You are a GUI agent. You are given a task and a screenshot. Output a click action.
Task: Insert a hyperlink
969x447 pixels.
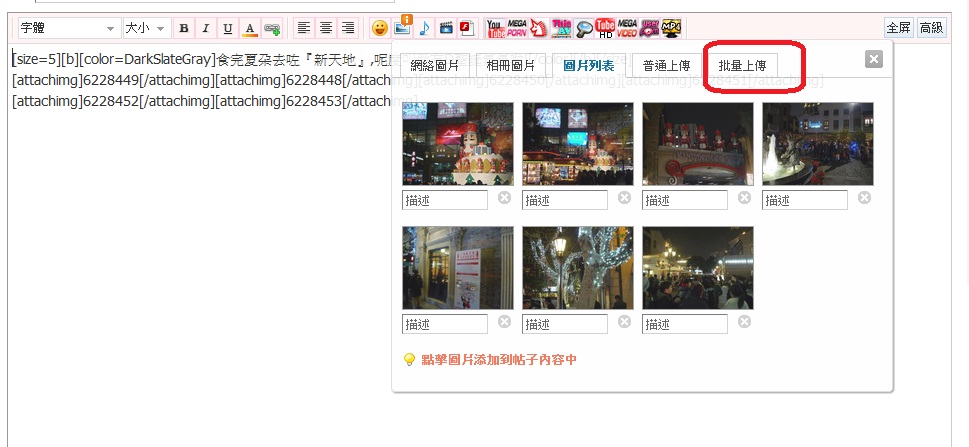[272, 28]
